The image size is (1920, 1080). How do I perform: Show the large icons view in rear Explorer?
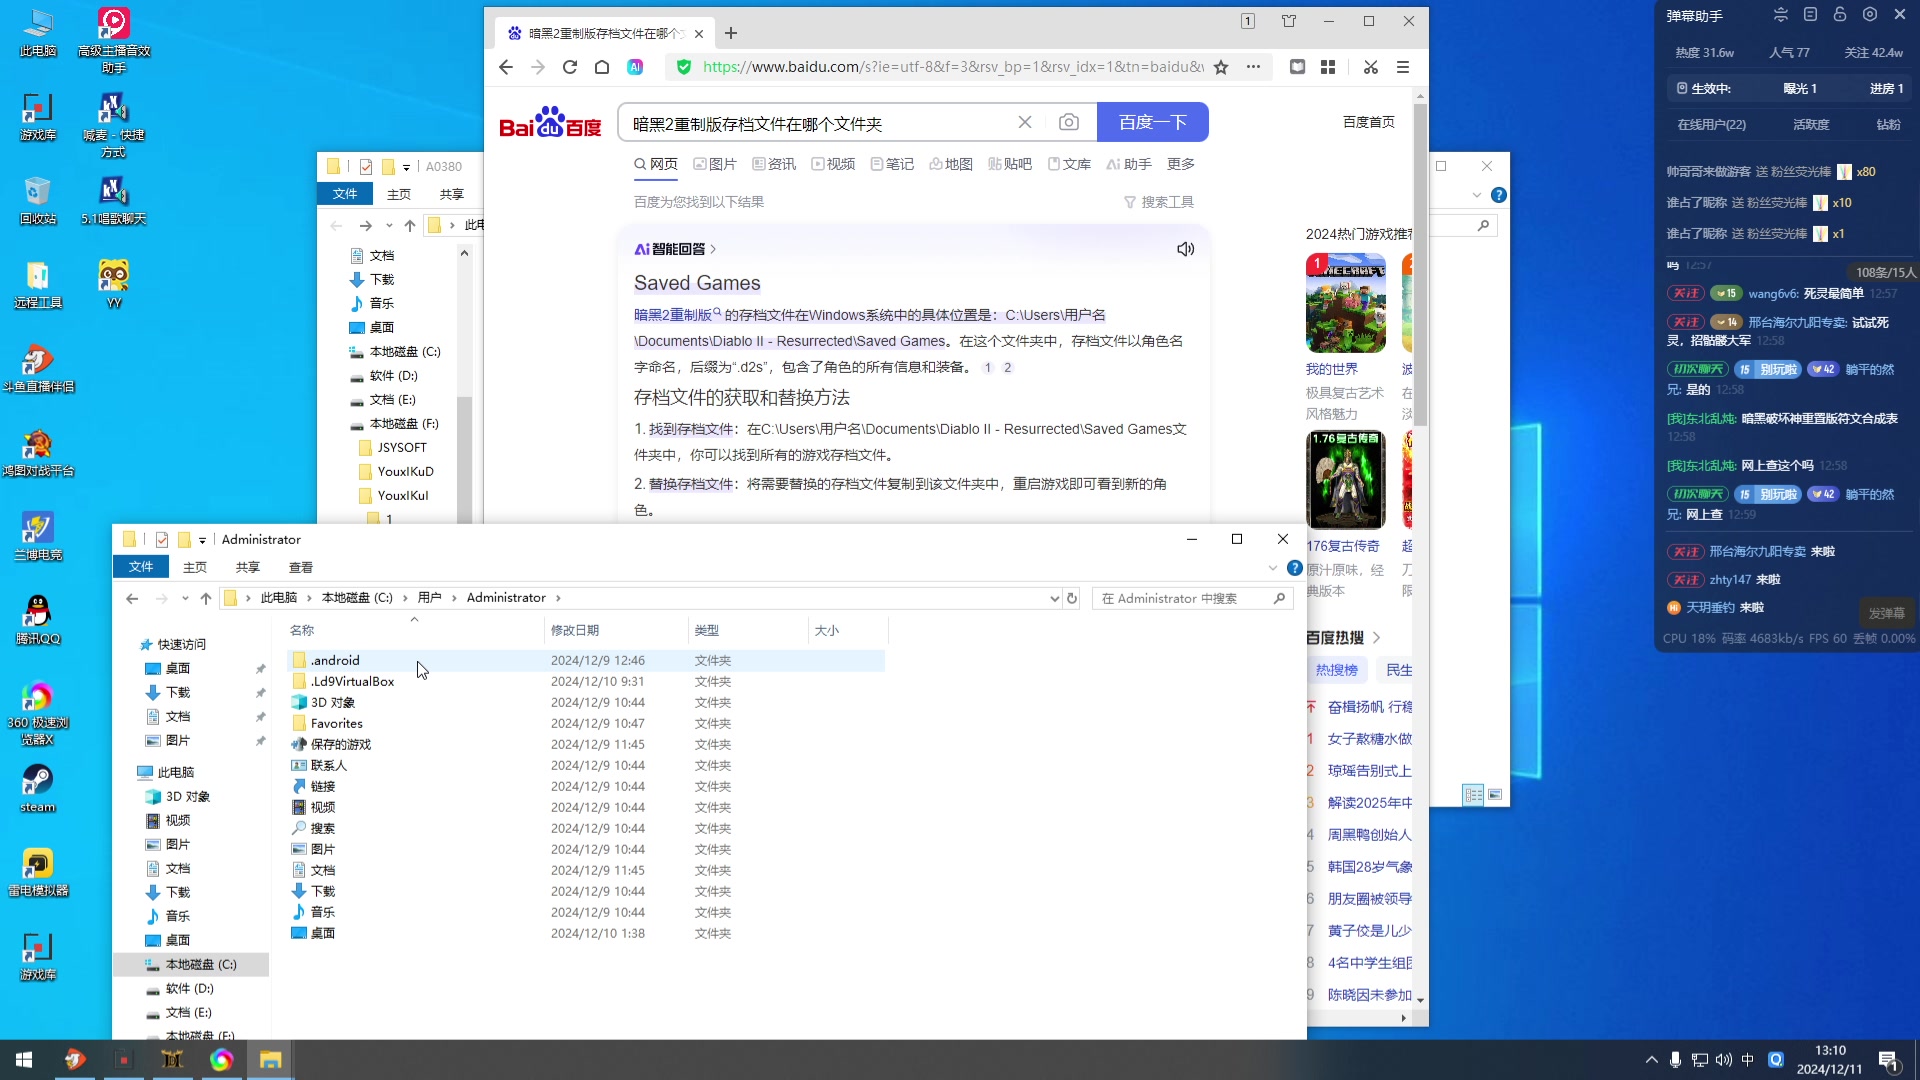[1495, 795]
